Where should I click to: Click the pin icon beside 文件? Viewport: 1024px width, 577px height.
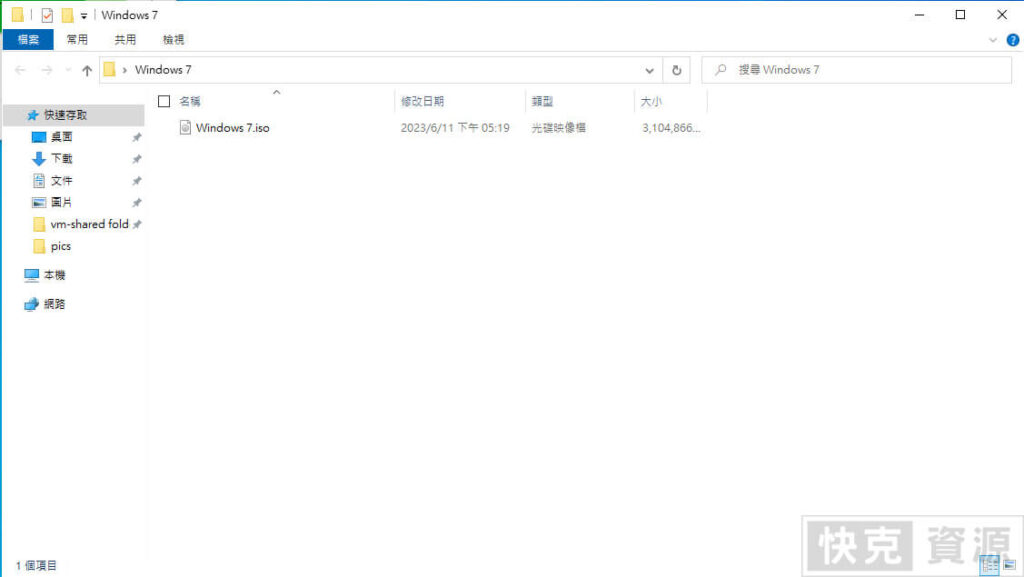pyautogui.click(x=136, y=181)
